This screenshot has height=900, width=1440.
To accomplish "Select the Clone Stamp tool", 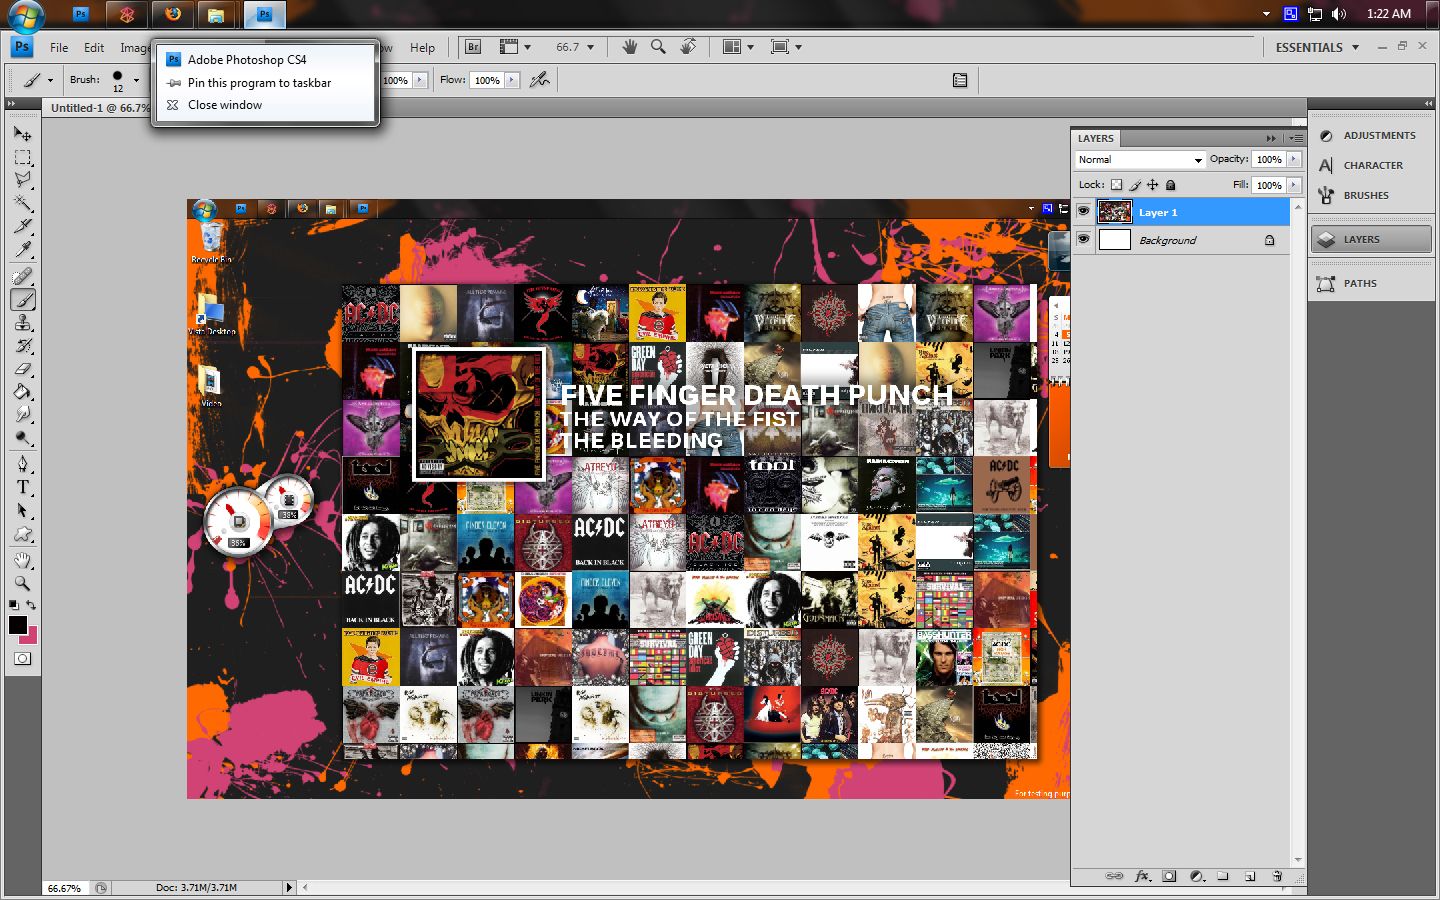I will pyautogui.click(x=22, y=322).
